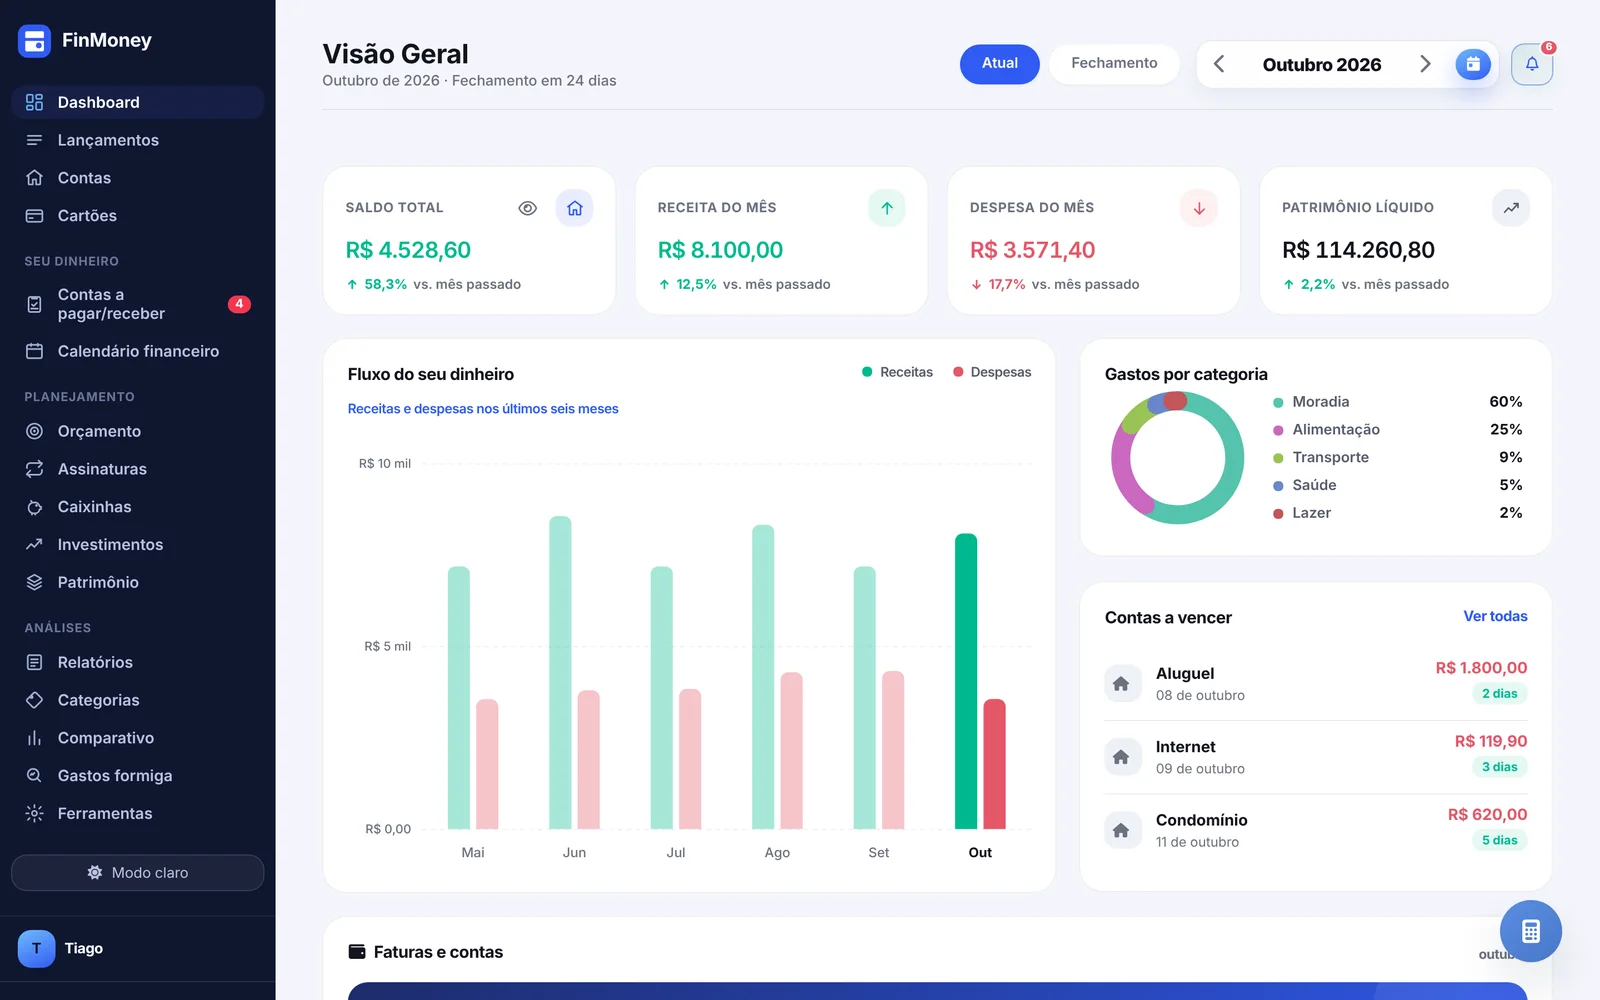This screenshot has height=1000, width=1600.
Task: Click the R$ 8.100,00 receita value
Action: (x=720, y=250)
